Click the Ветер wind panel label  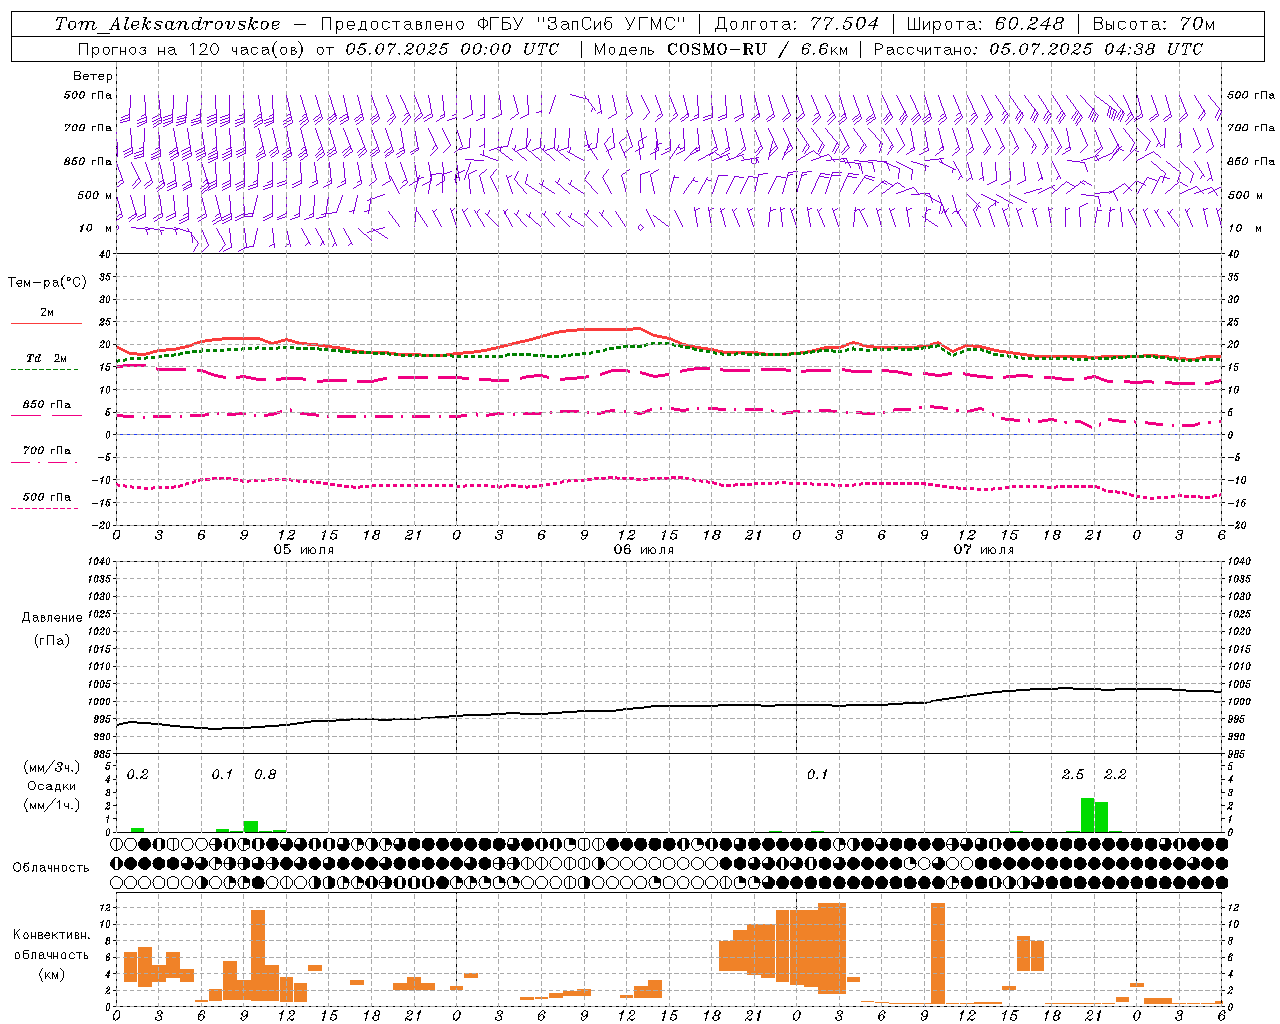coord(93,76)
